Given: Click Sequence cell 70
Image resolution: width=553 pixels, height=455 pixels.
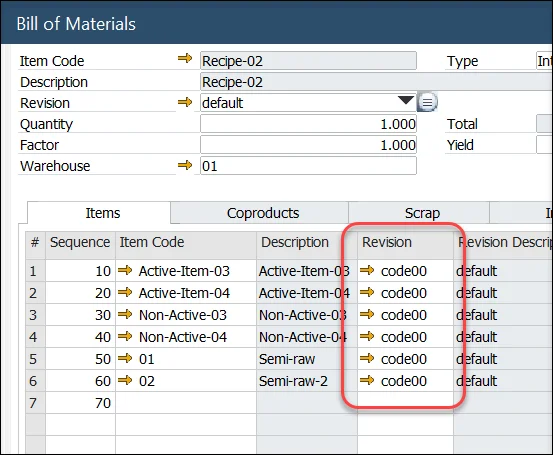Looking at the screenshot, I should pyautogui.click(x=80, y=402).
